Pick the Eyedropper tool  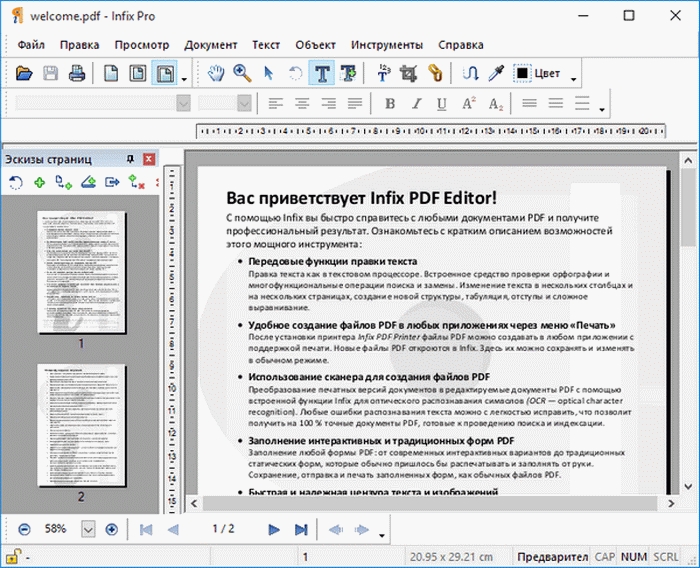[496, 73]
